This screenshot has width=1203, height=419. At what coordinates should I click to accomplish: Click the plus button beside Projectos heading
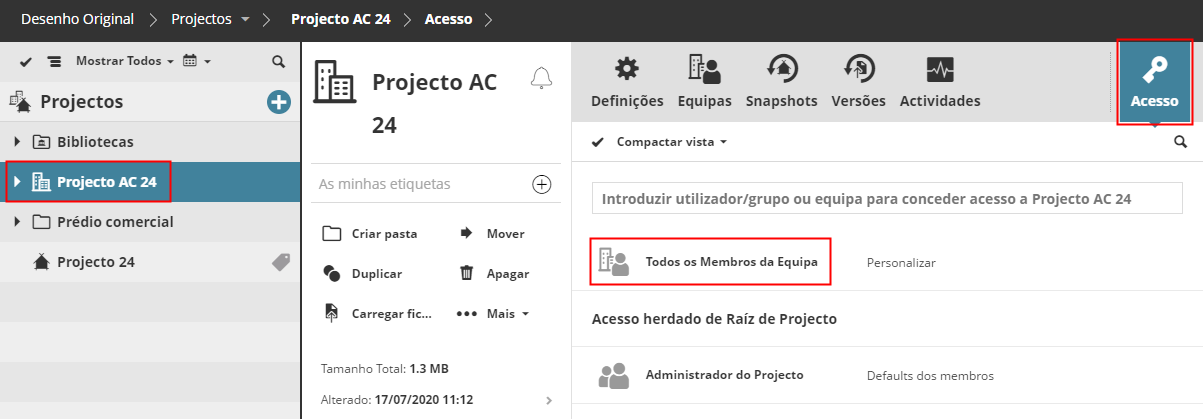278,101
